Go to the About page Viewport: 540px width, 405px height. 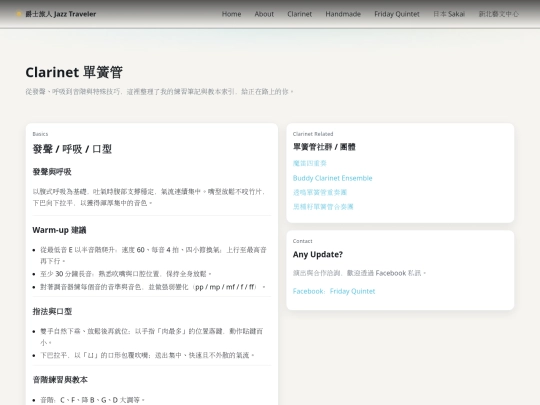tap(264, 14)
